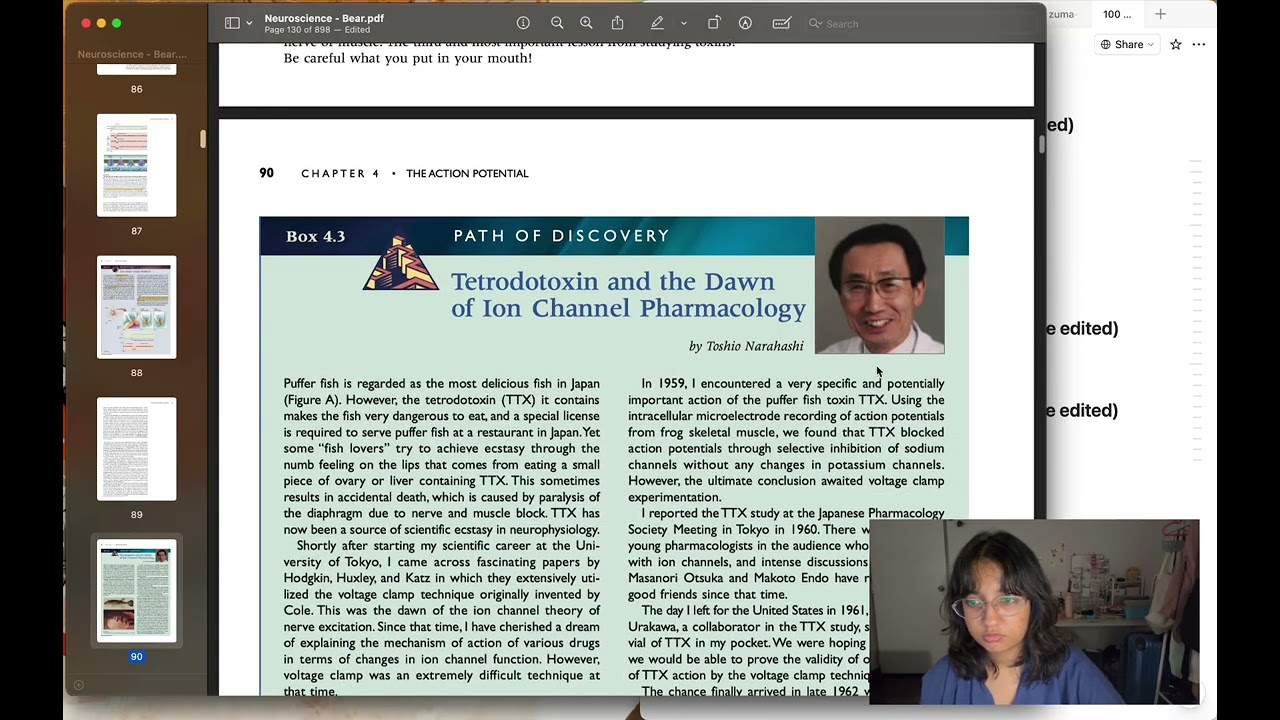
Task: Open the Share menu icon in Preview
Action: click(x=617, y=23)
